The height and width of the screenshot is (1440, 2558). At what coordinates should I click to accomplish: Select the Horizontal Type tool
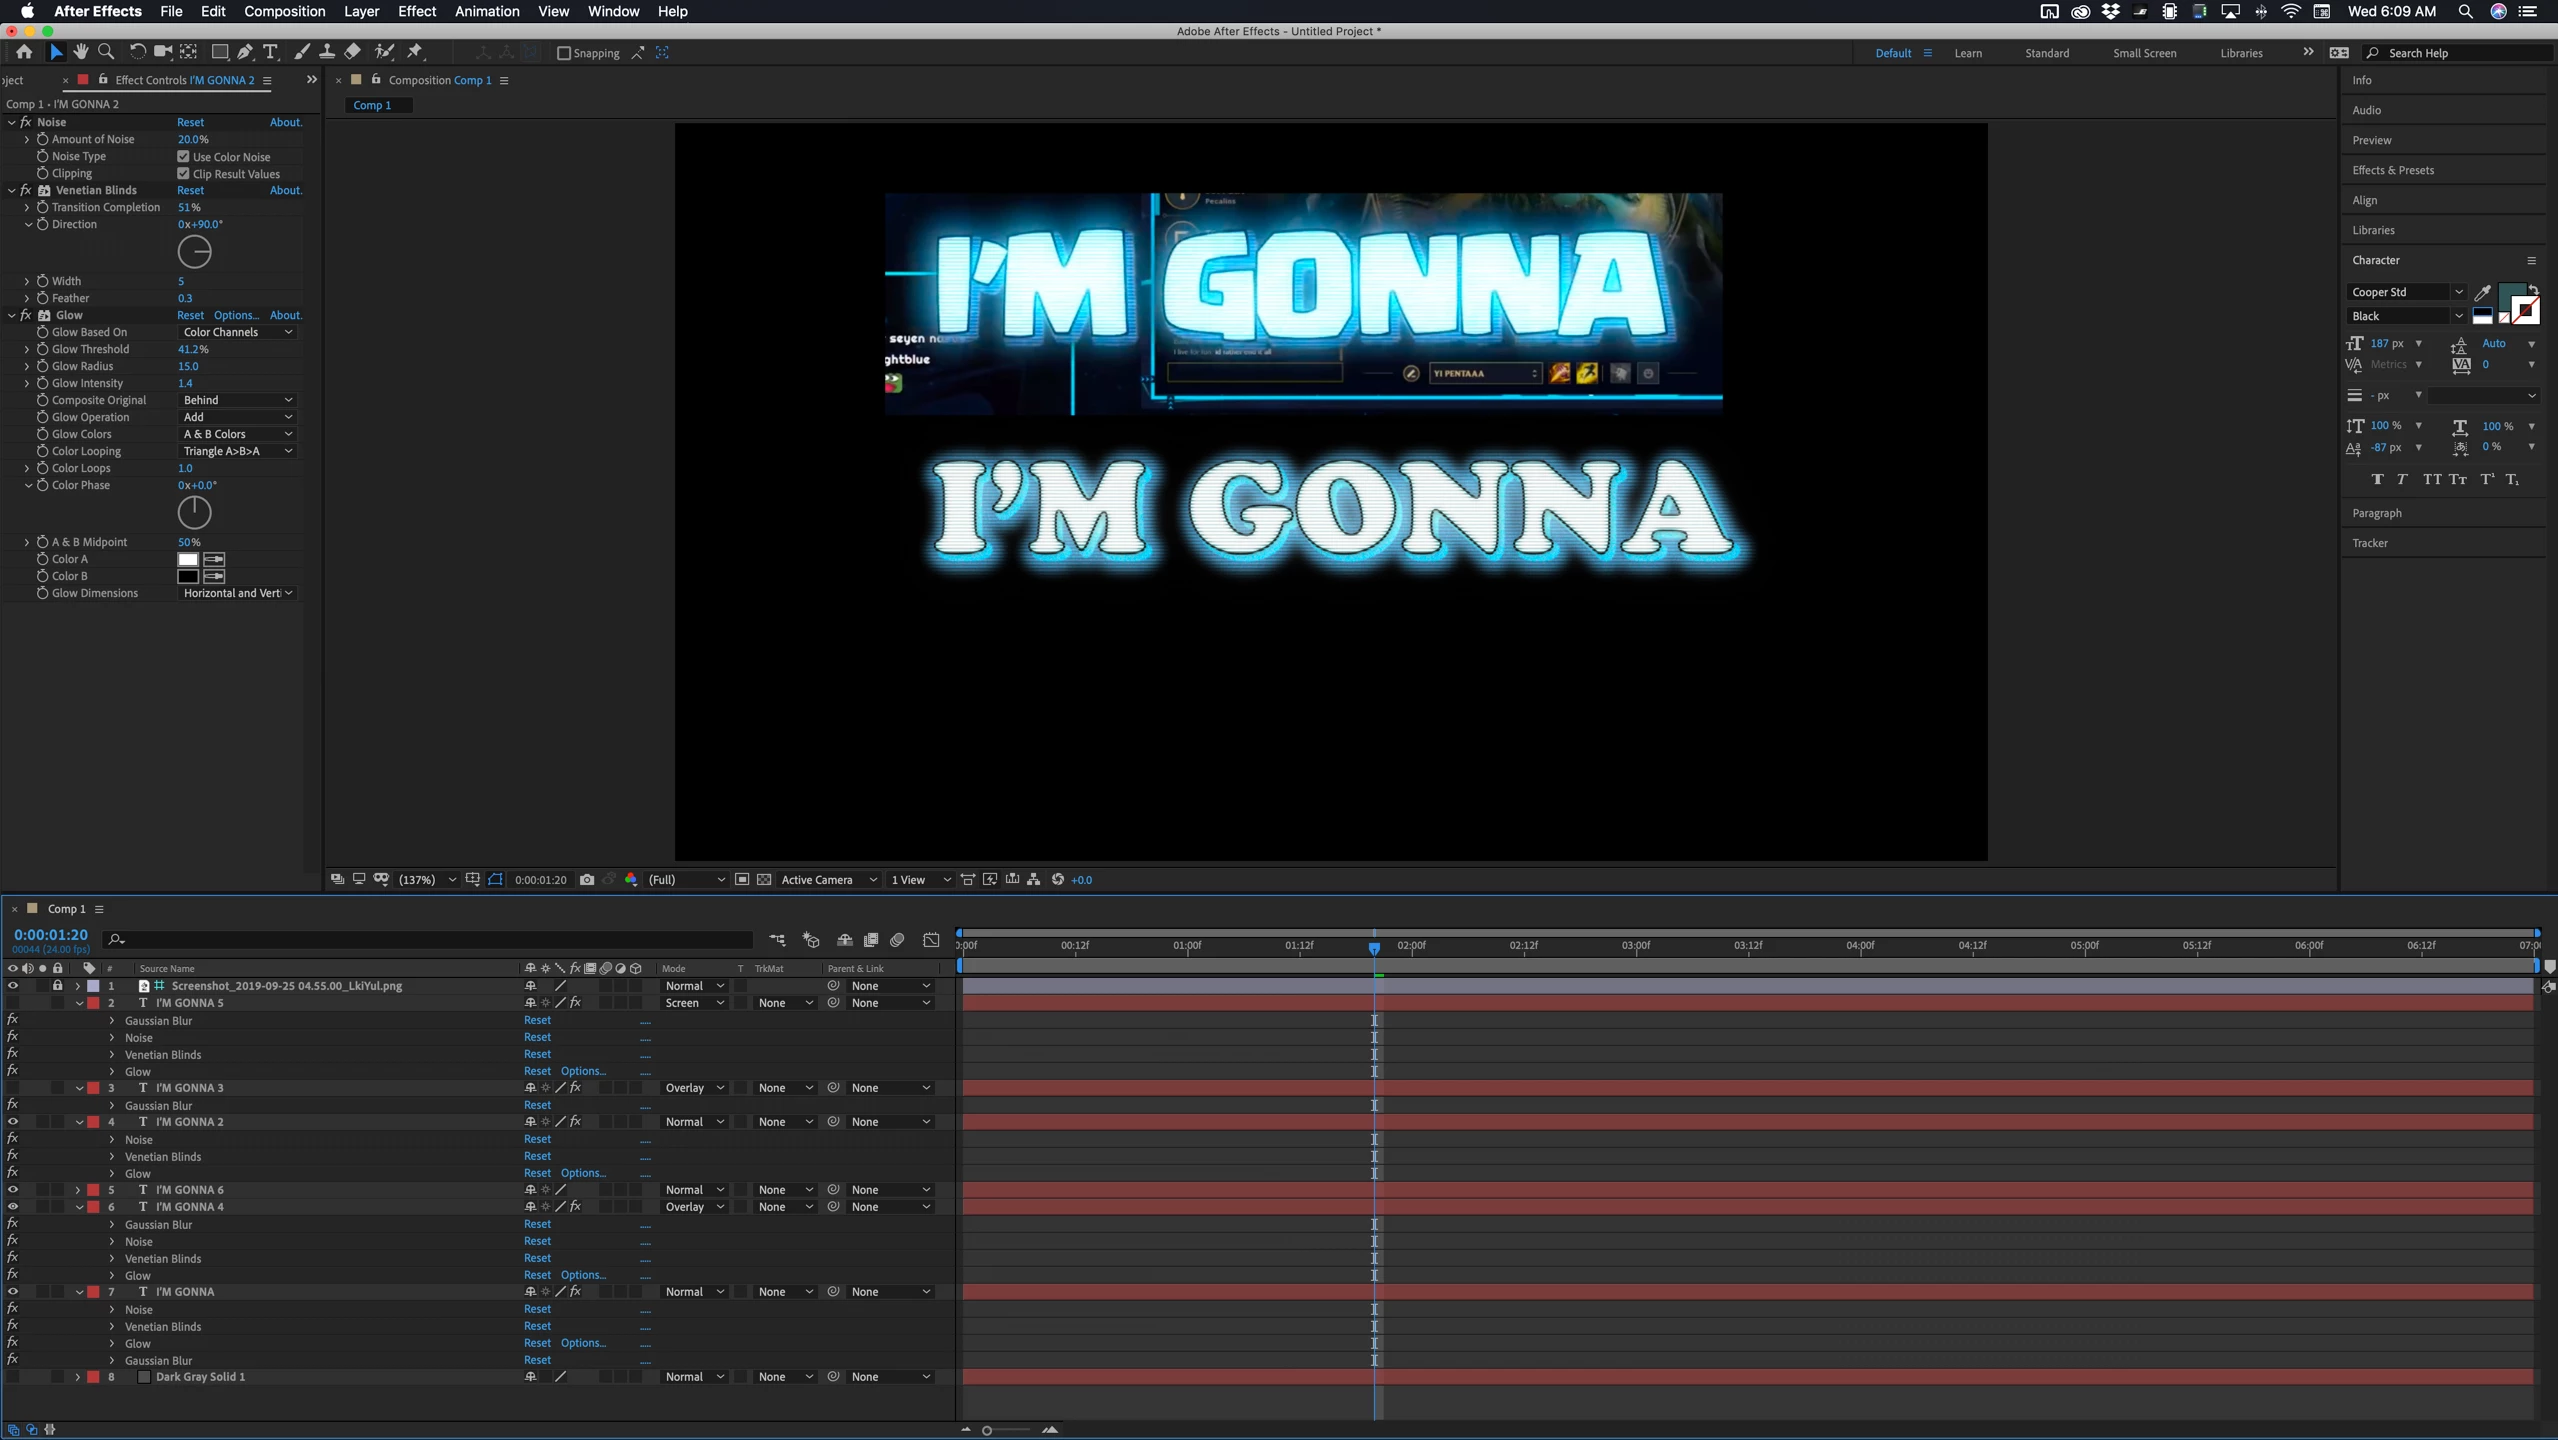click(270, 52)
